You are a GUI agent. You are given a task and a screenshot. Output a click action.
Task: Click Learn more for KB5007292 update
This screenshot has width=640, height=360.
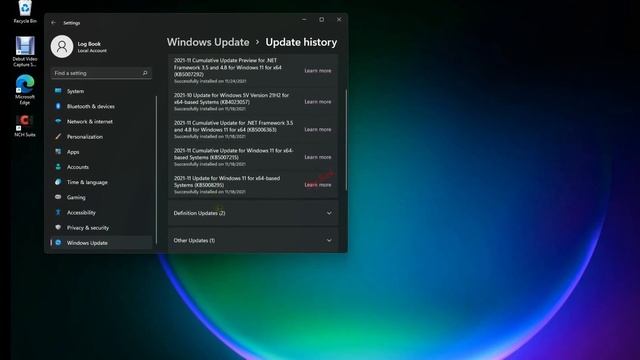coord(318,71)
